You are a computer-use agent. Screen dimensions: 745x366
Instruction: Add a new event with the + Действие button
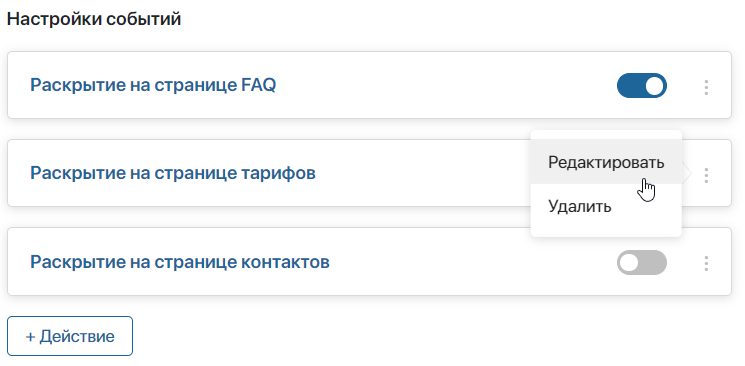pos(70,336)
